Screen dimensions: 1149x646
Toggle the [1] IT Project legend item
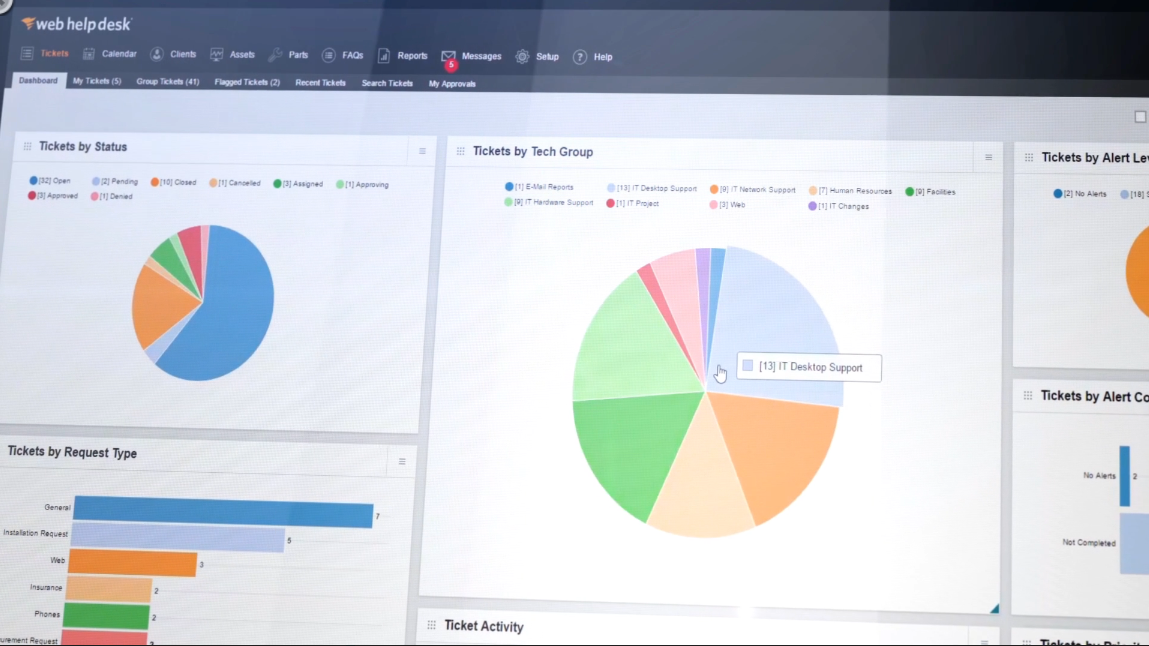tap(632, 203)
